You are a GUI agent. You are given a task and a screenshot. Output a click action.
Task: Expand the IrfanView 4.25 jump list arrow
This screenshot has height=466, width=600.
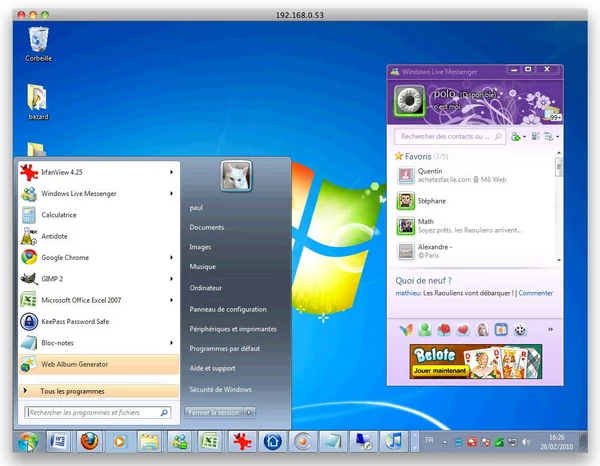171,172
